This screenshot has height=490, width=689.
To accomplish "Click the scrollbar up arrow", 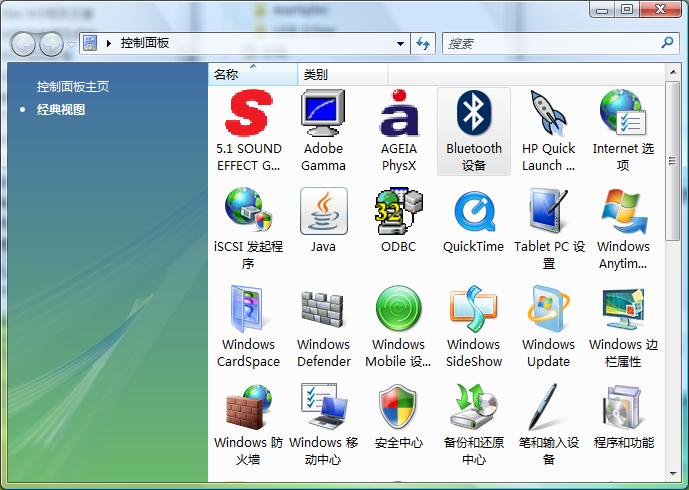I will click(x=673, y=72).
